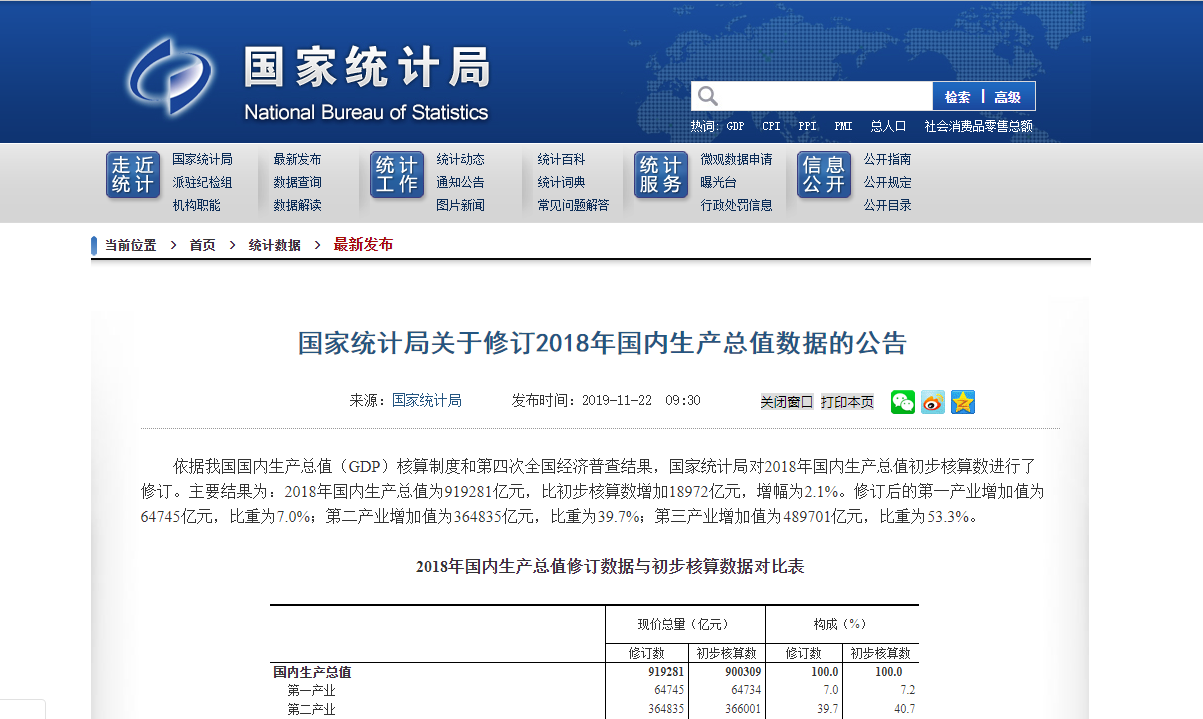Go to 统计动态 in navigation

(460, 159)
